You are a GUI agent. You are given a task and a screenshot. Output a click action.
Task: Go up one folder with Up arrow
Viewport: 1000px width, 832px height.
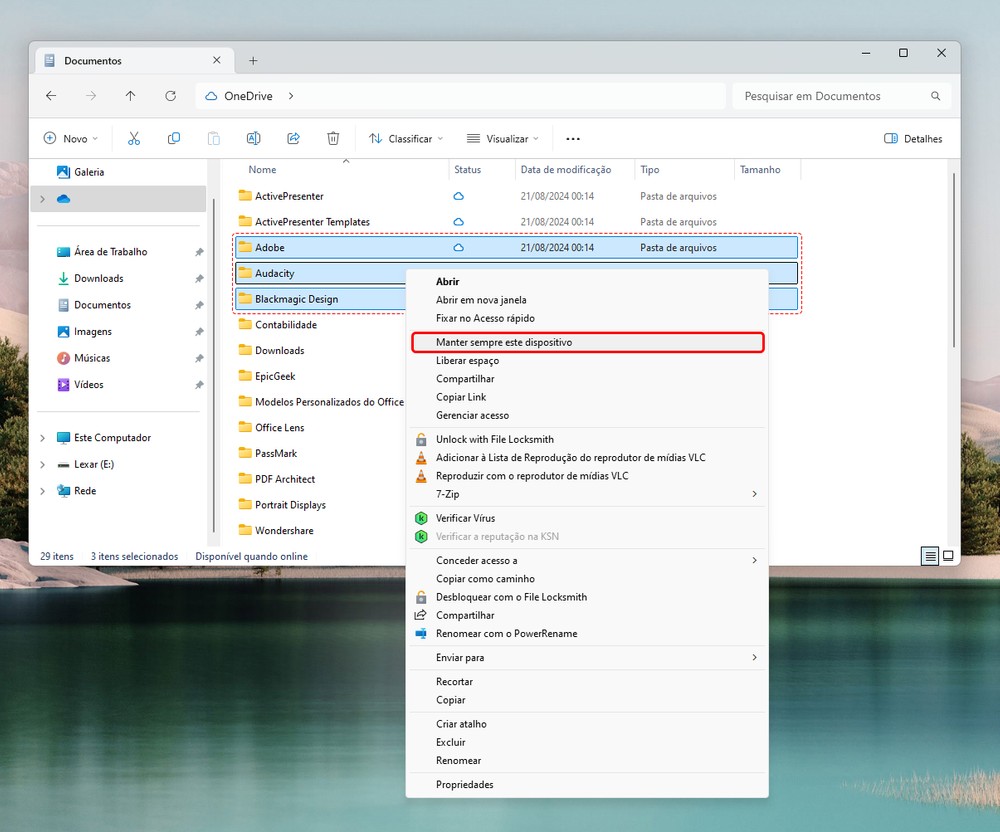130,96
